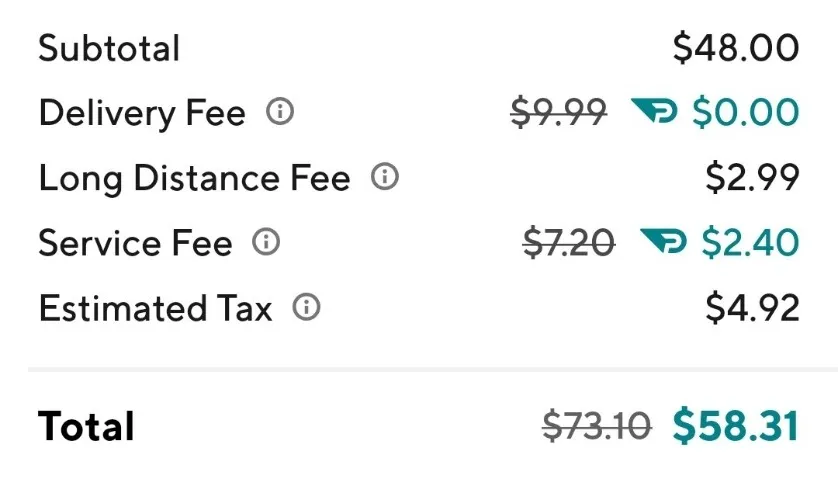The height and width of the screenshot is (500, 838).
Task: Show Estimated Tax details via info icon
Action: tap(307, 308)
